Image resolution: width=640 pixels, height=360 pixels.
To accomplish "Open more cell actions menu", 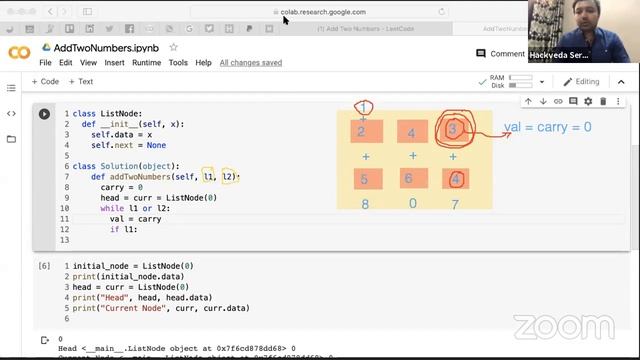I will [x=618, y=101].
